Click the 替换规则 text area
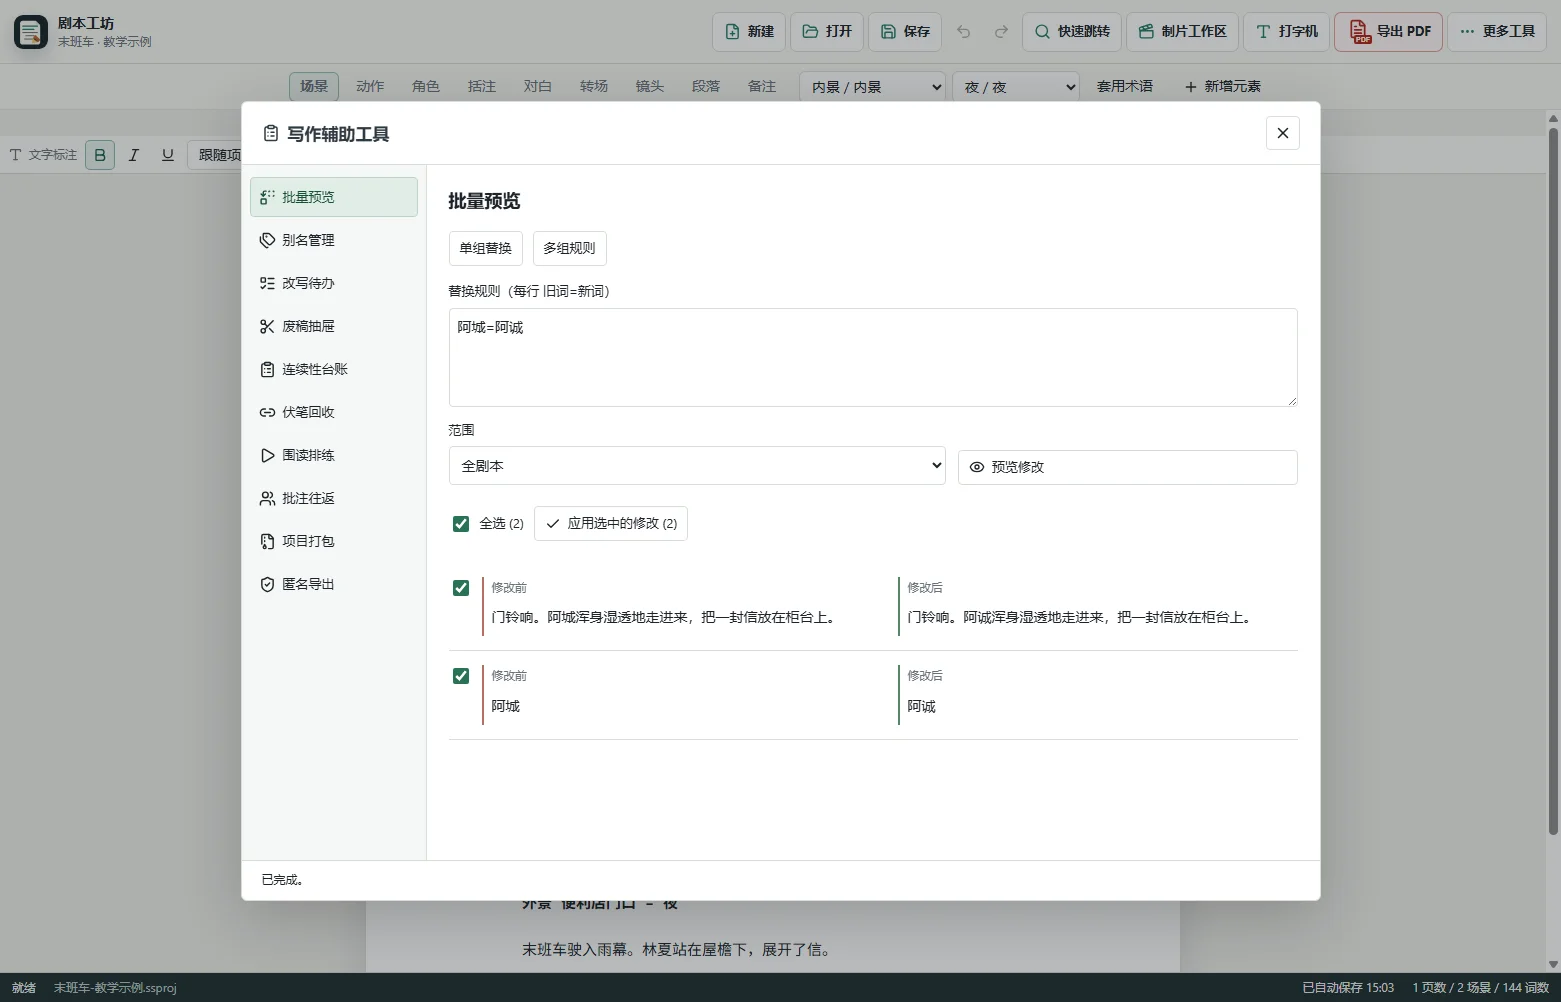The width and height of the screenshot is (1561, 1002). point(873,358)
